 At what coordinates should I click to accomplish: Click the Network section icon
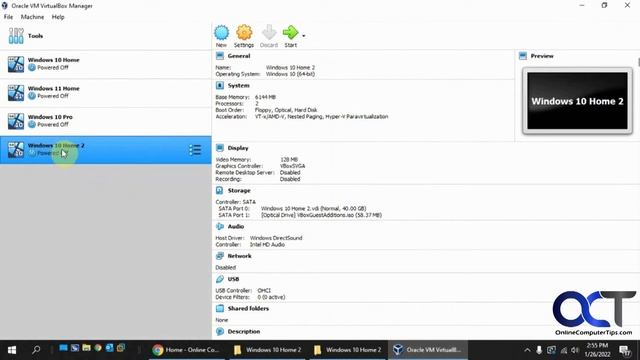[x=220, y=256]
